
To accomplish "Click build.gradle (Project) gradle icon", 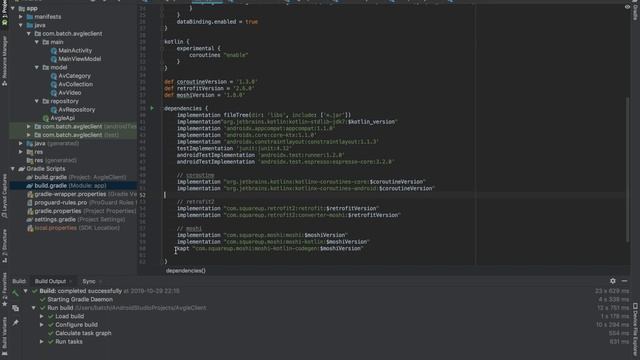I will tap(29, 177).
